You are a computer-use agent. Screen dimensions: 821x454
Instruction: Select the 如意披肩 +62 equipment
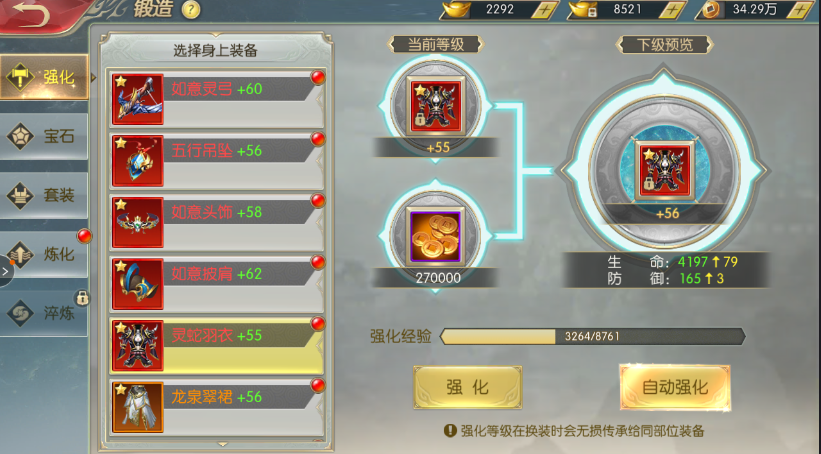pos(217,284)
